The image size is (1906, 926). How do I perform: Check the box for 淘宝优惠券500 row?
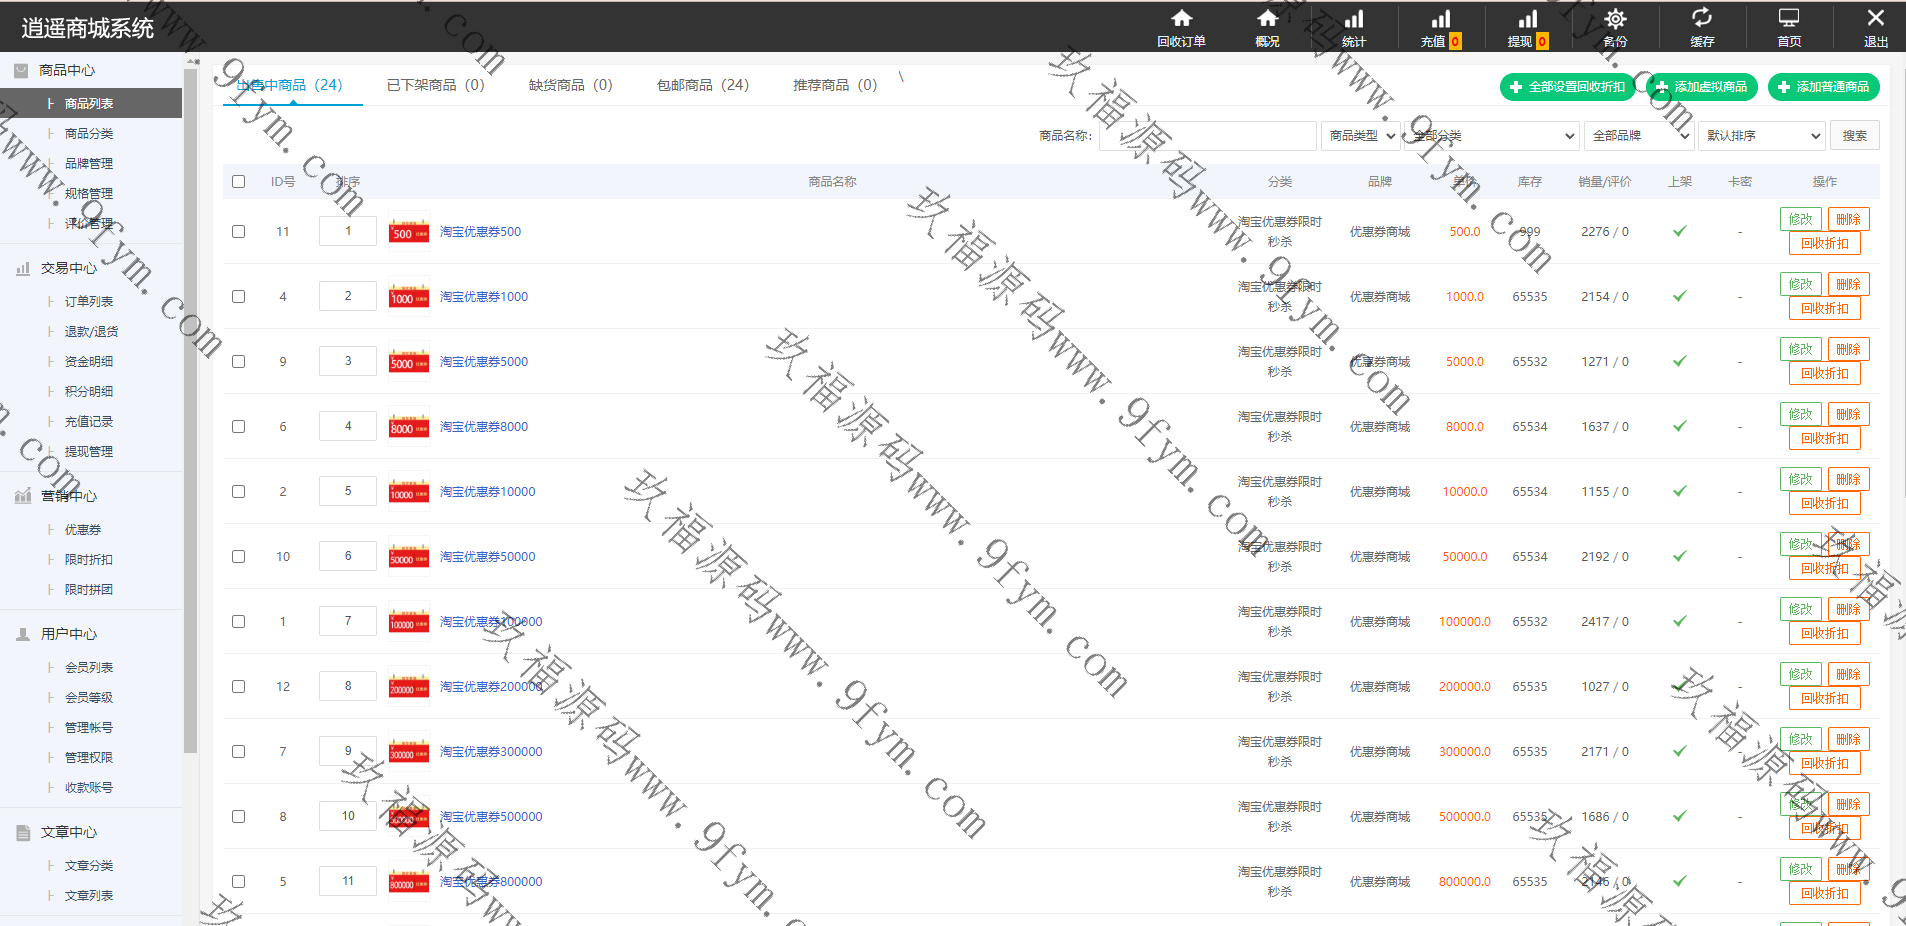[x=238, y=232]
